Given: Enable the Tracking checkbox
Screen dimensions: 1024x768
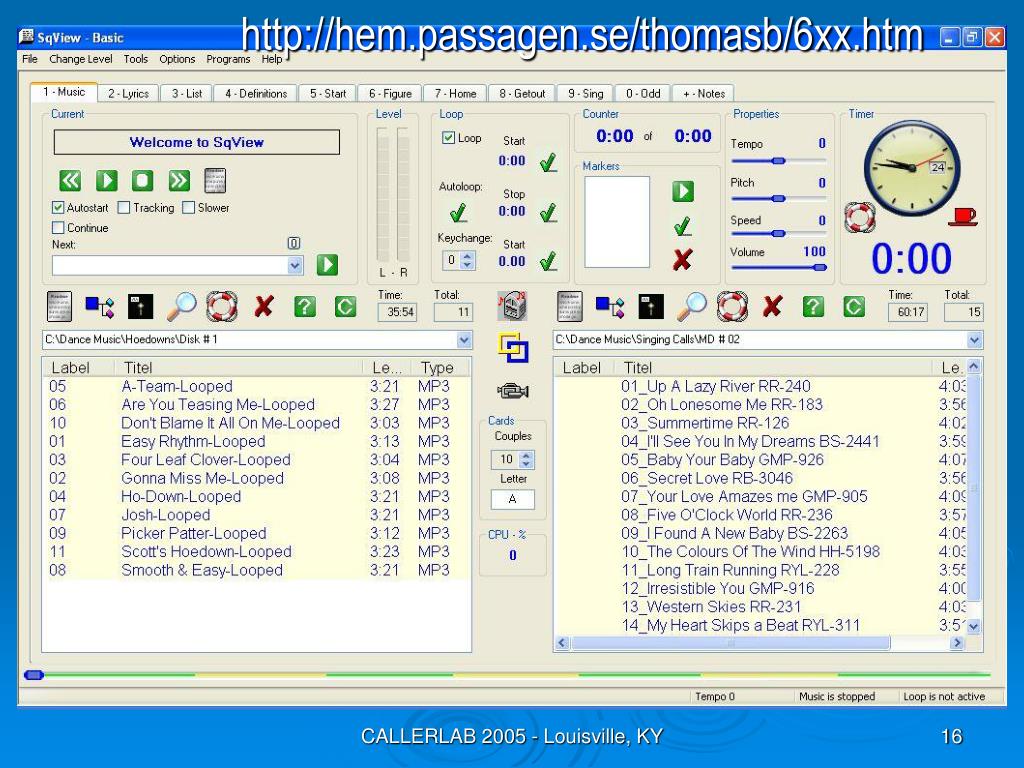Looking at the screenshot, I should [123, 208].
